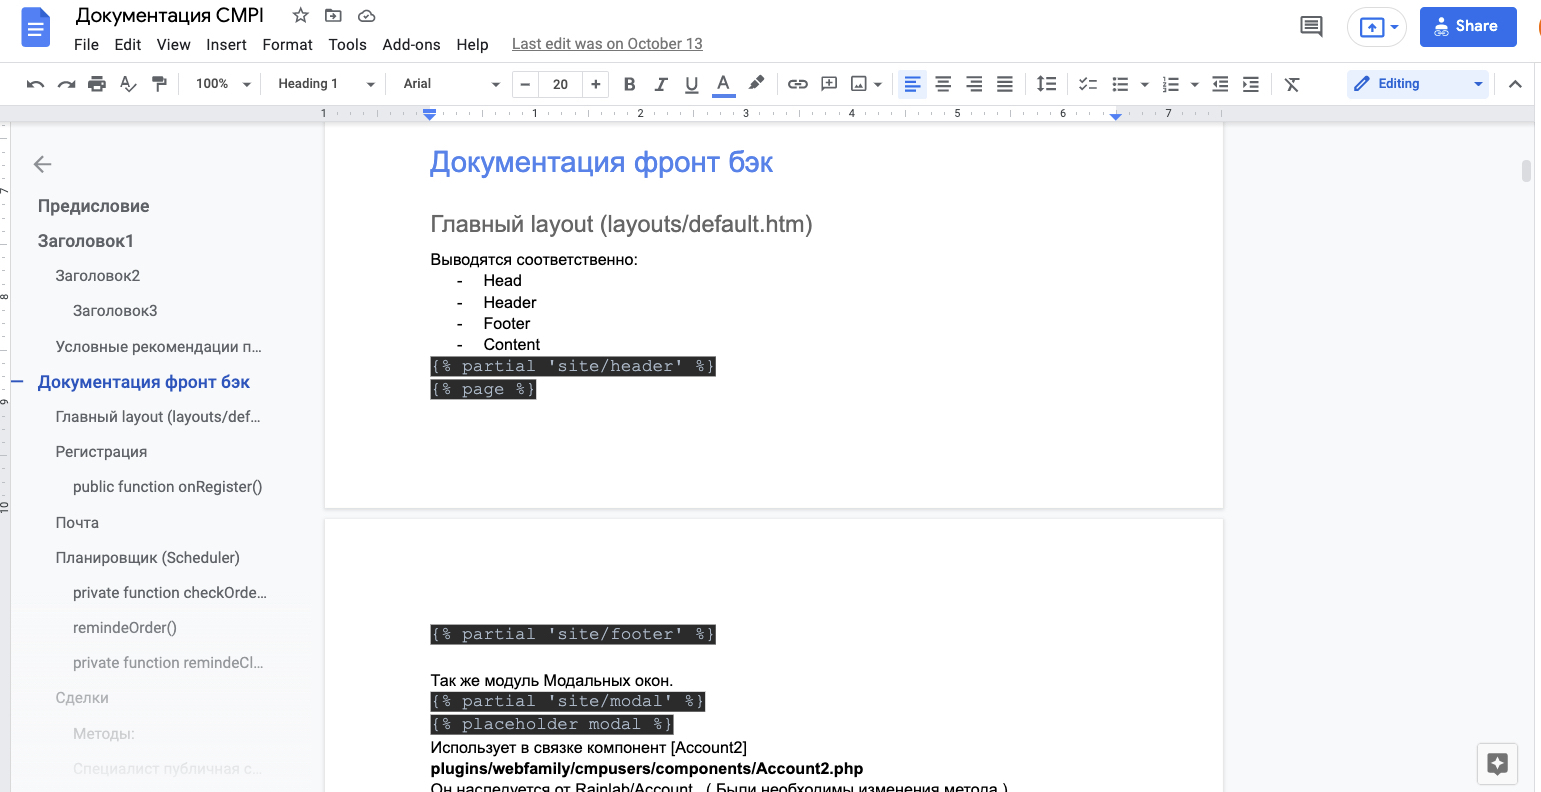Open the Format menu
Screen dimensions: 1541x792
point(288,44)
